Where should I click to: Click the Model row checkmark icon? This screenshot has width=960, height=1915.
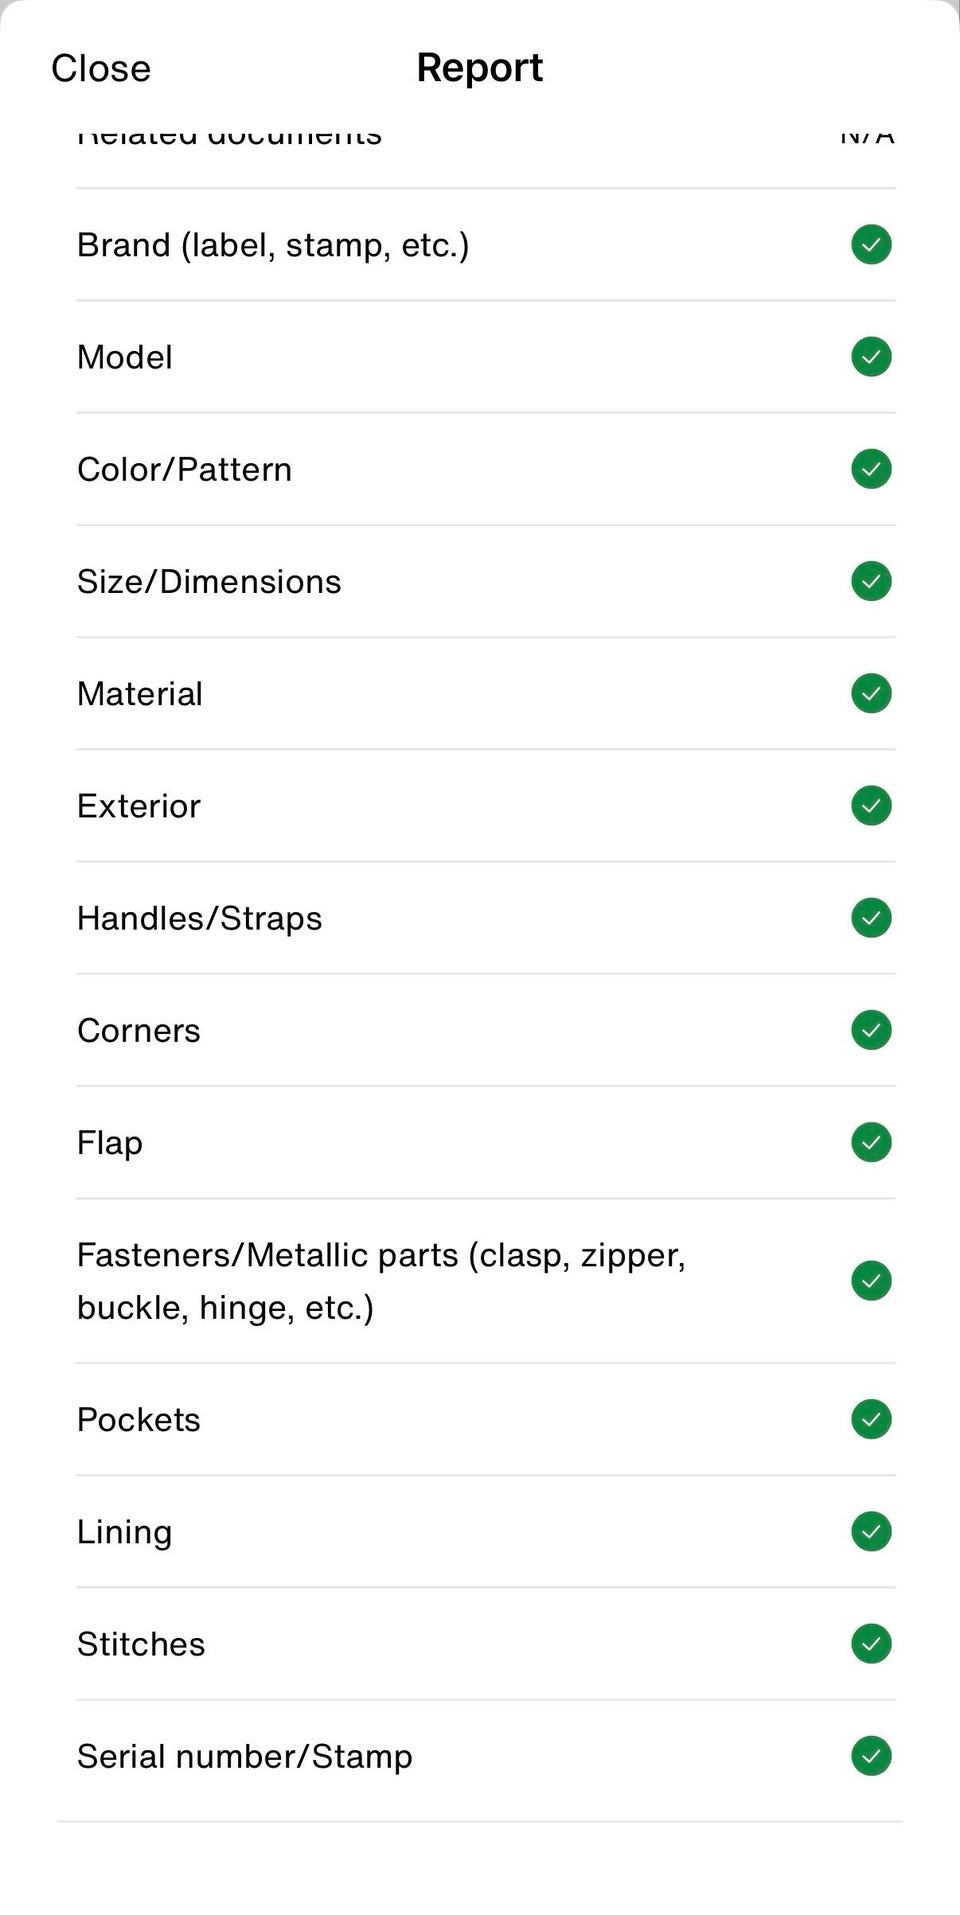click(x=871, y=356)
